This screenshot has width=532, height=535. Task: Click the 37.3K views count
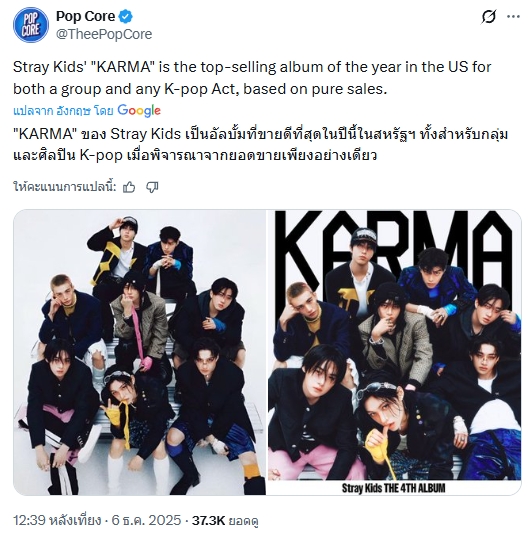(x=208, y=520)
